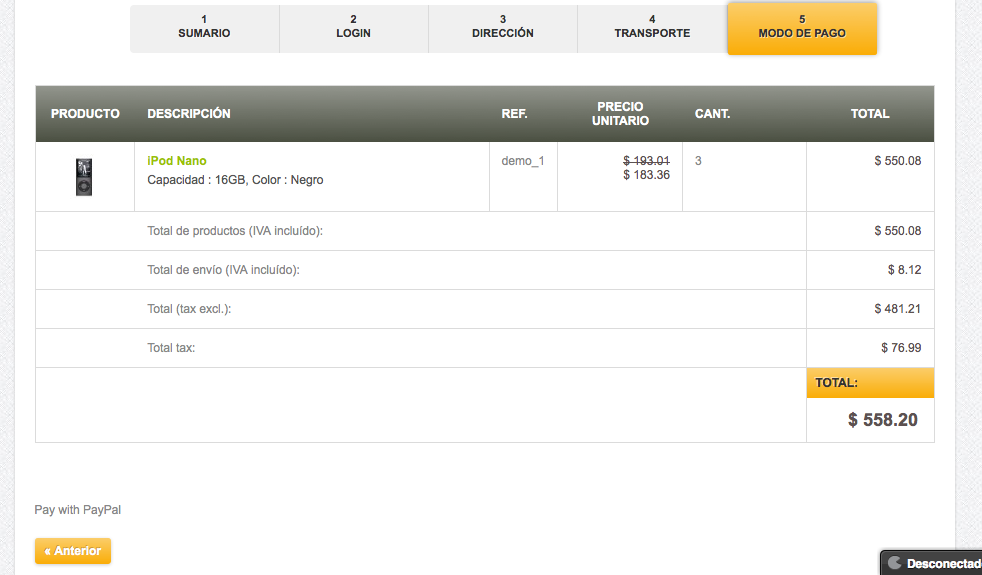This screenshot has height=575, width=982.
Task: Open the Desconectado chat status bar
Action: pos(932,563)
